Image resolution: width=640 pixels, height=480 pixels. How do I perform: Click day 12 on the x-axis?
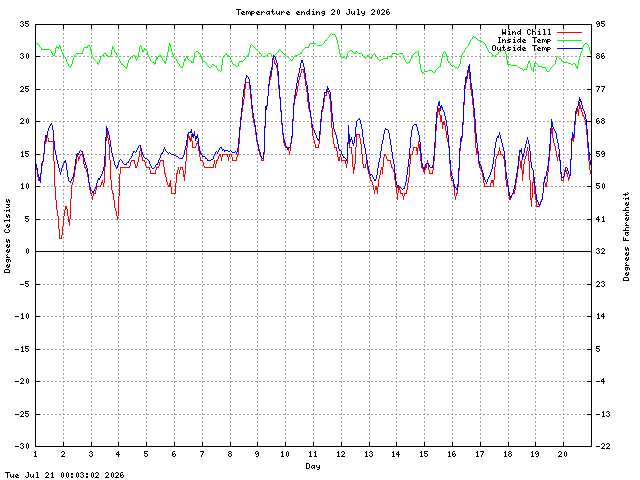pos(341,454)
